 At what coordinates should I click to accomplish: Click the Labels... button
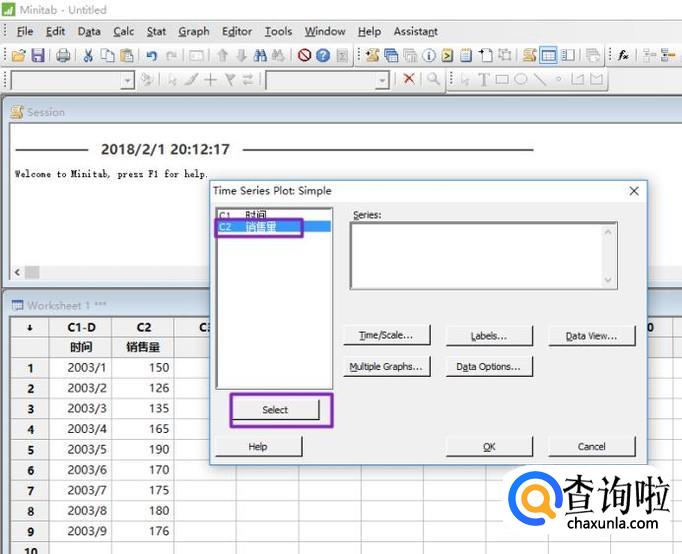(x=489, y=336)
